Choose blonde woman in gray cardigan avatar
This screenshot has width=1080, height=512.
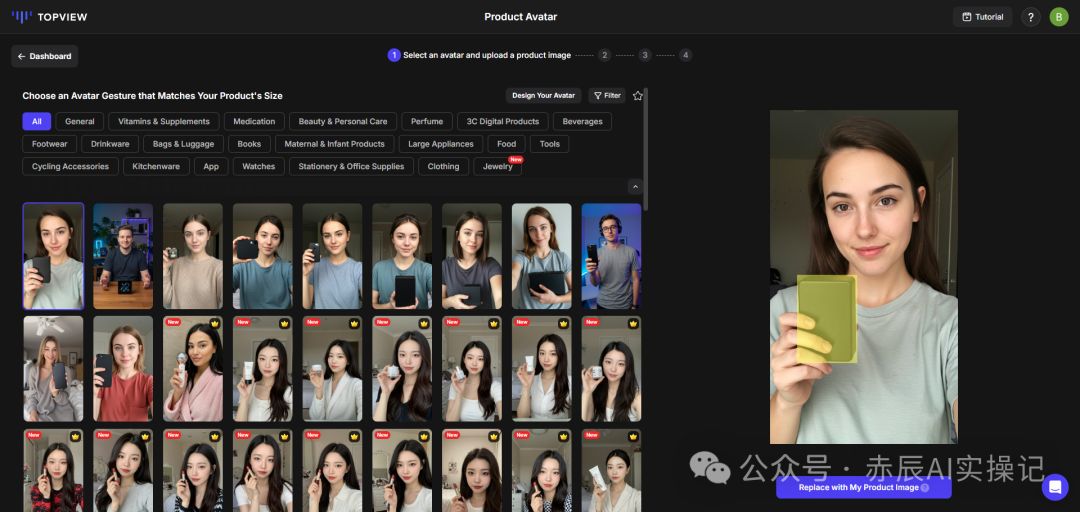pyautogui.click(x=53, y=369)
